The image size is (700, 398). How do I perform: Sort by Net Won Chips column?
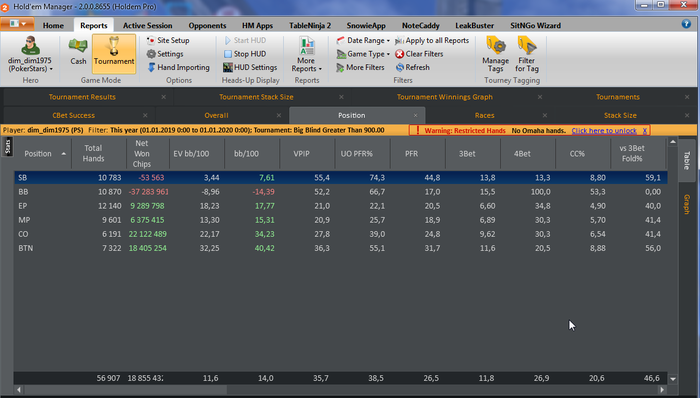pos(147,153)
